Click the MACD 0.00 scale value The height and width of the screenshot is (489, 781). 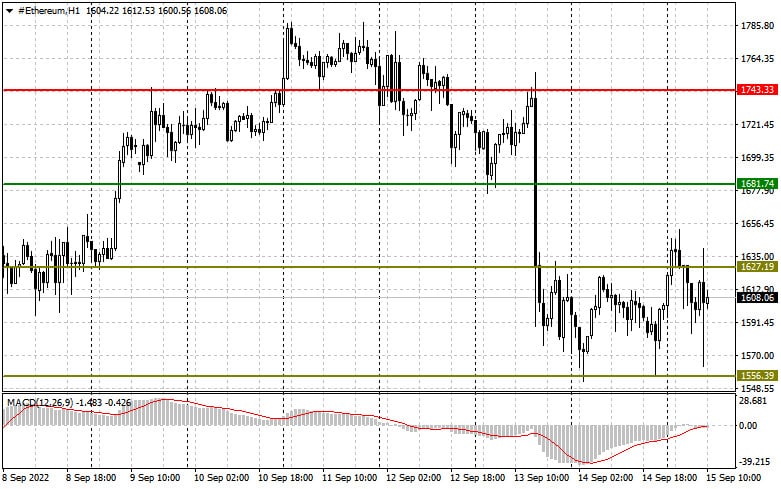[748, 426]
